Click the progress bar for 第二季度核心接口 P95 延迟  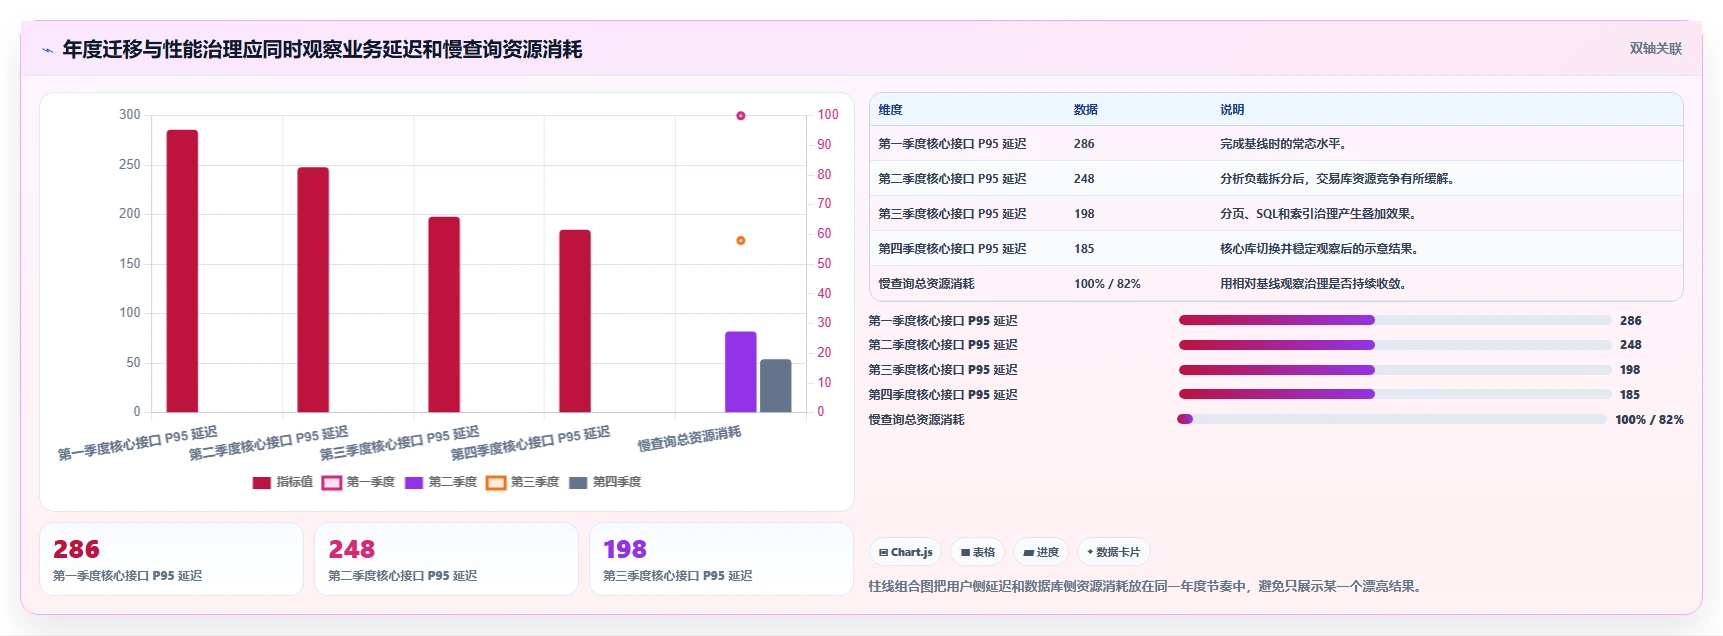[1394, 345]
